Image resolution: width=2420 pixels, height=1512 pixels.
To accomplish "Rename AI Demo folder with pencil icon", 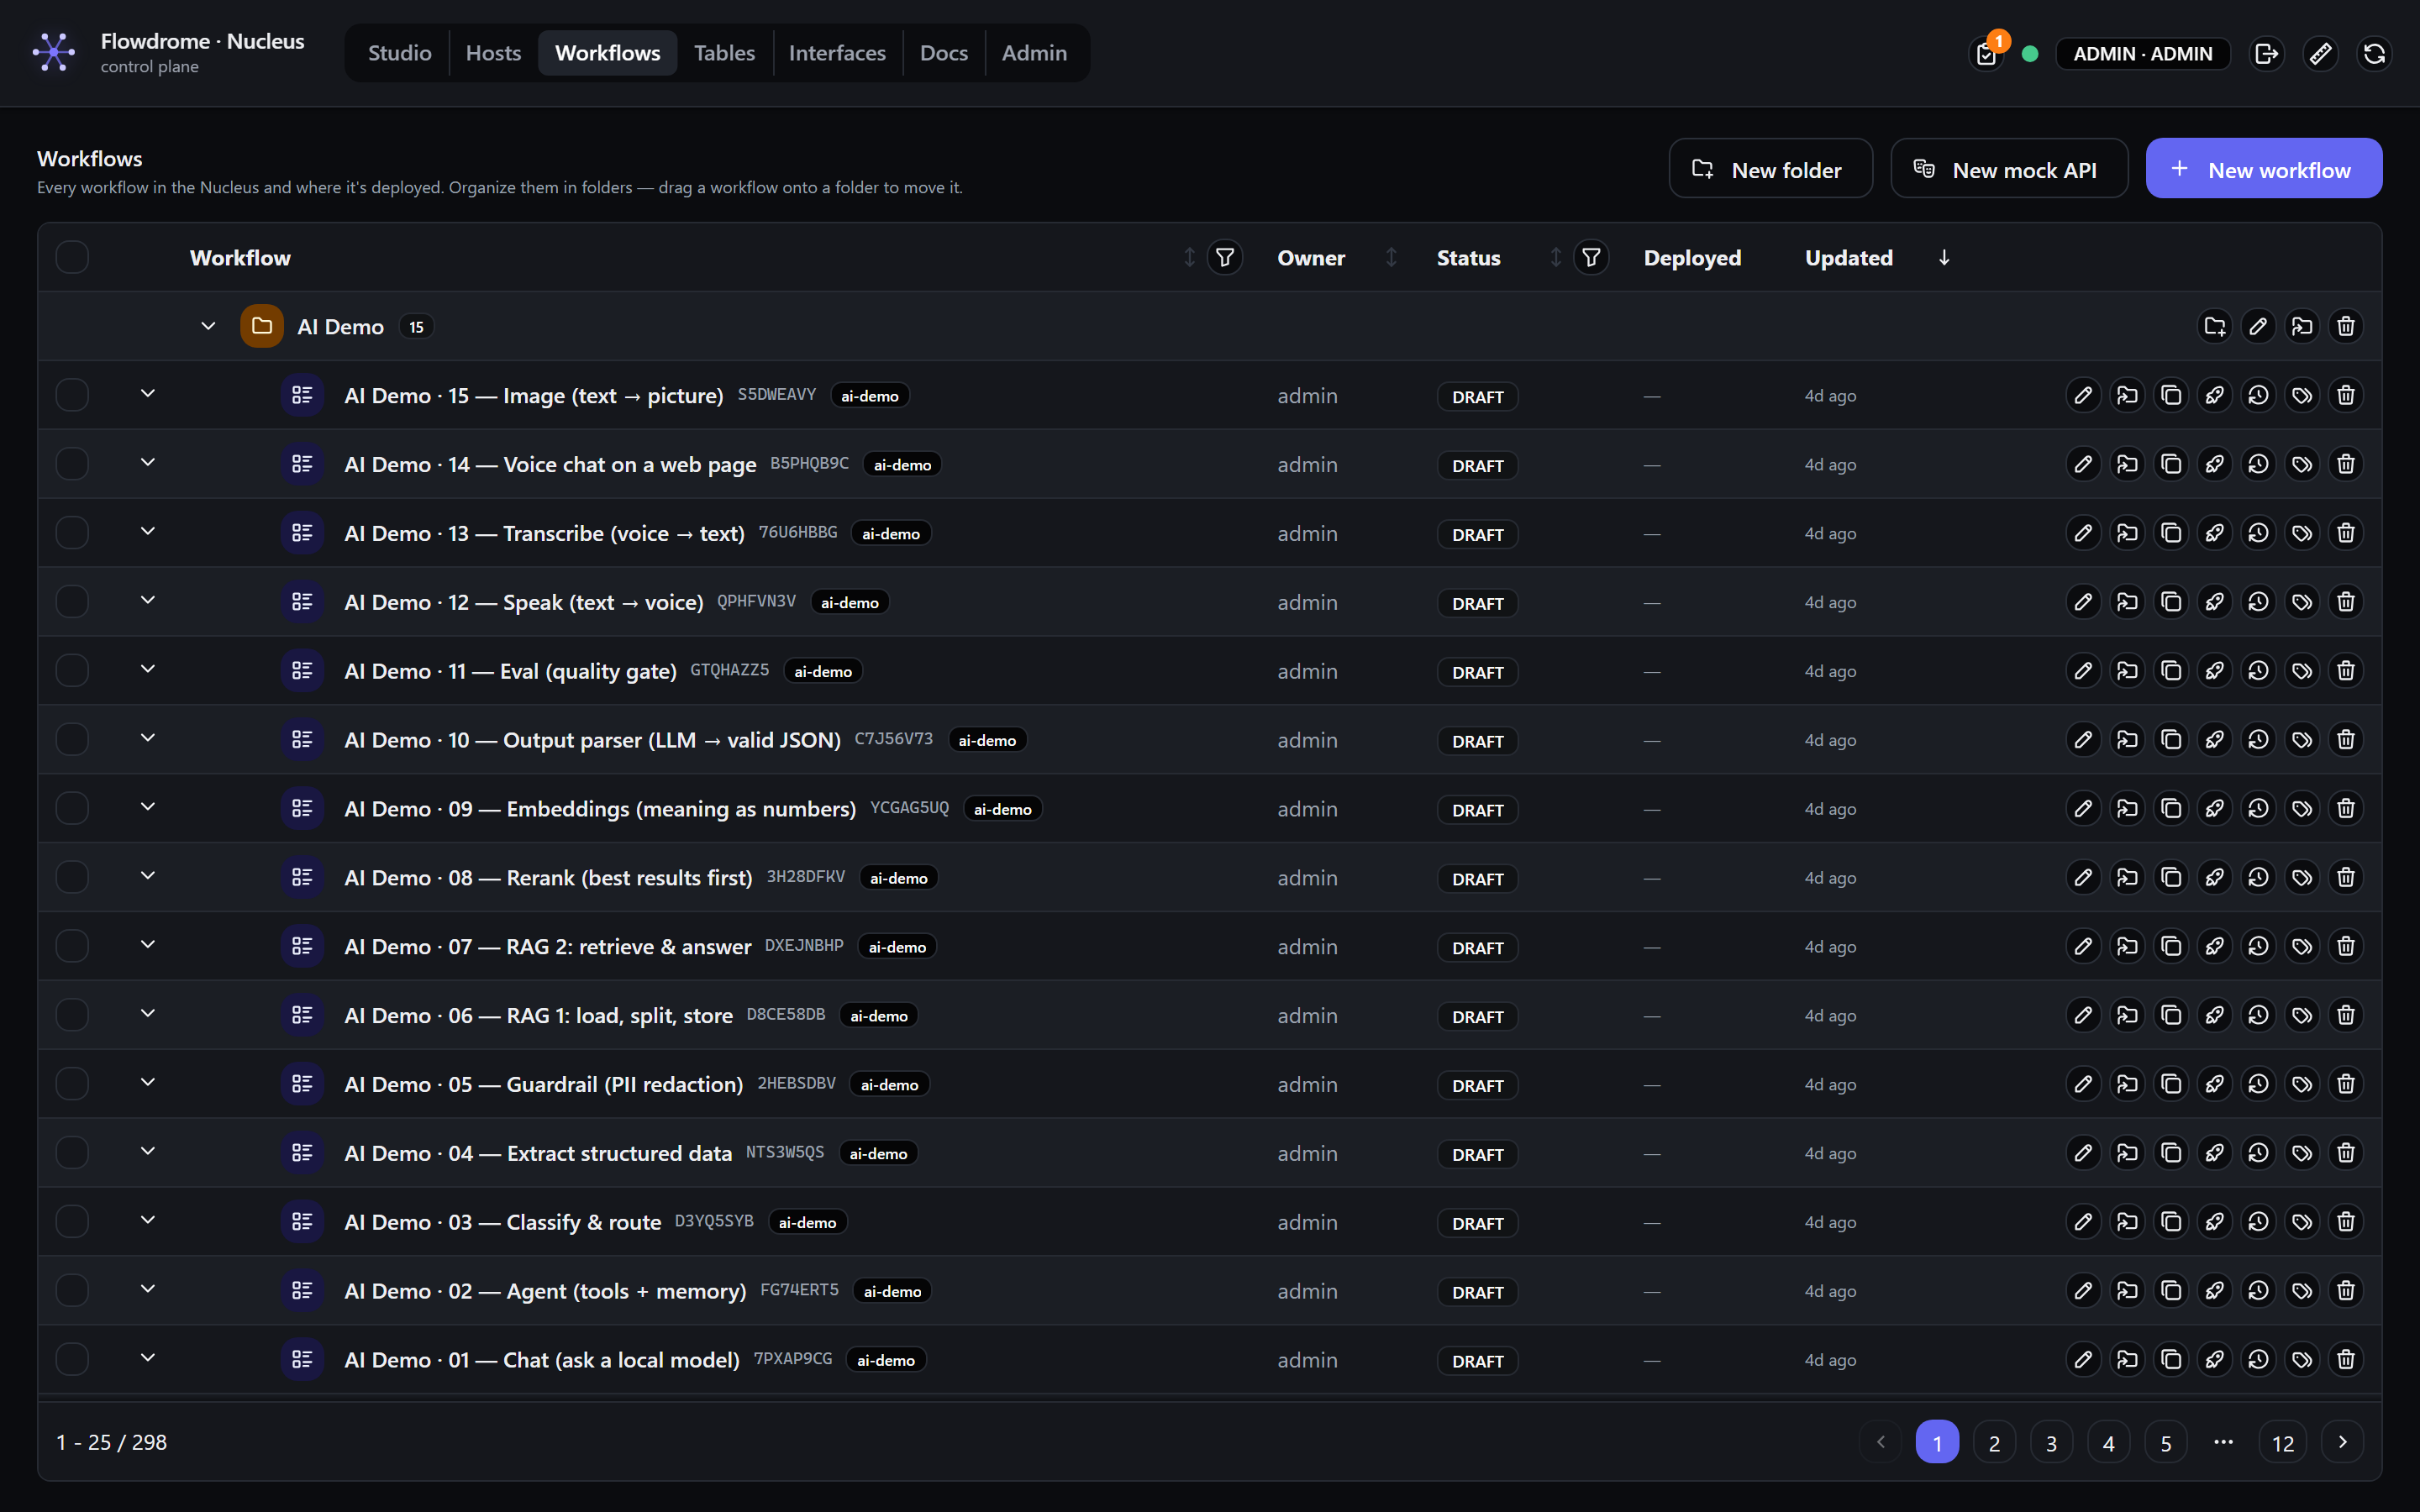I will [2258, 326].
